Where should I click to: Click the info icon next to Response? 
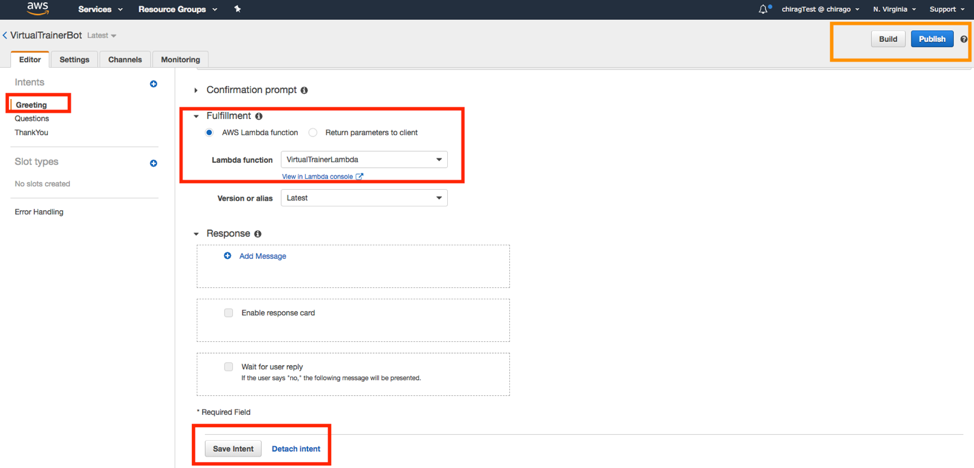[x=257, y=234]
